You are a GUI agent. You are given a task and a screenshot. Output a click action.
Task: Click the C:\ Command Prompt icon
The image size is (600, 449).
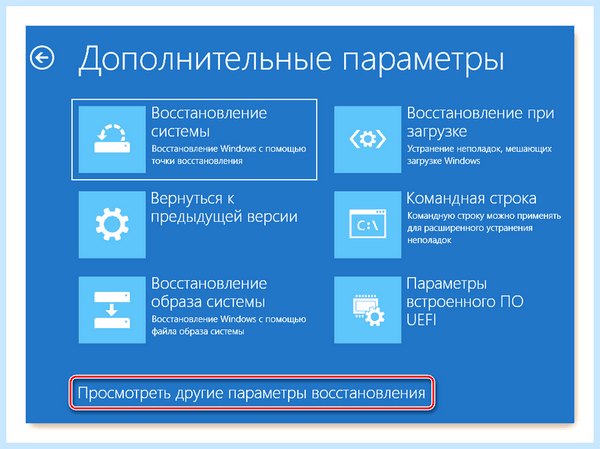pyautogui.click(x=367, y=224)
